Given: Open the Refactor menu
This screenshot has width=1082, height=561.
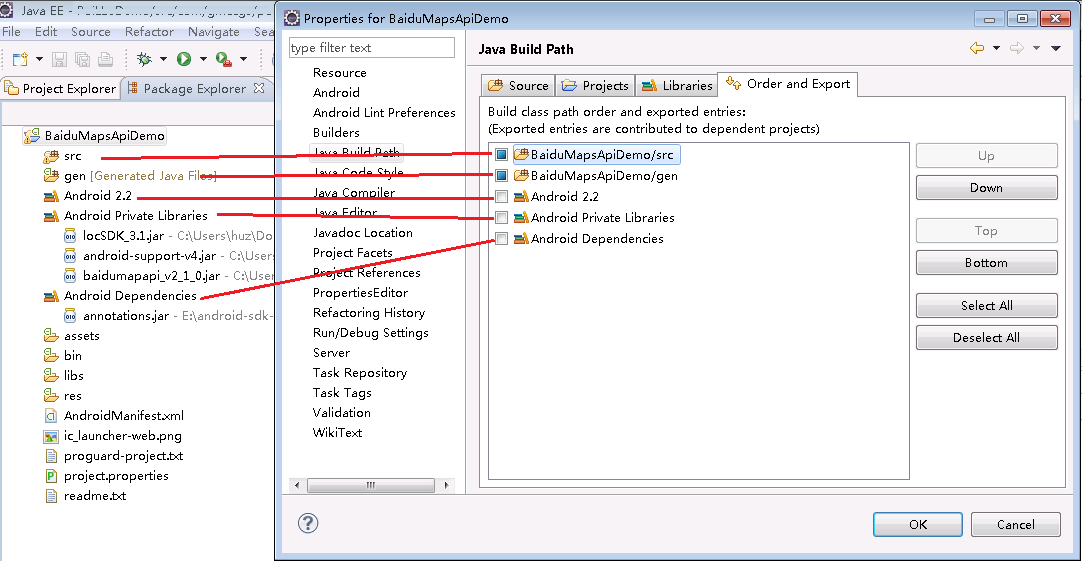Looking at the screenshot, I should (x=149, y=32).
